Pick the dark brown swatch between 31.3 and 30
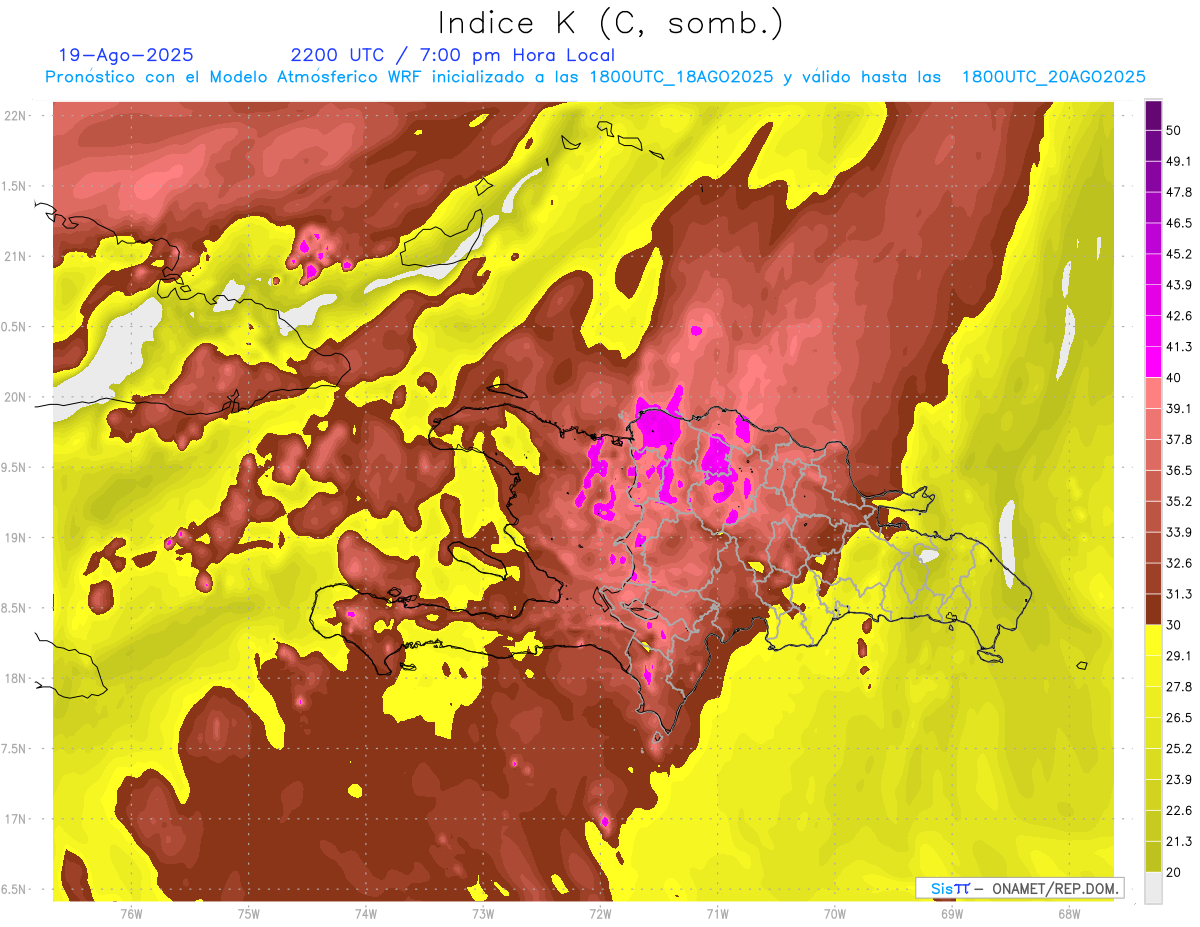 1153,609
